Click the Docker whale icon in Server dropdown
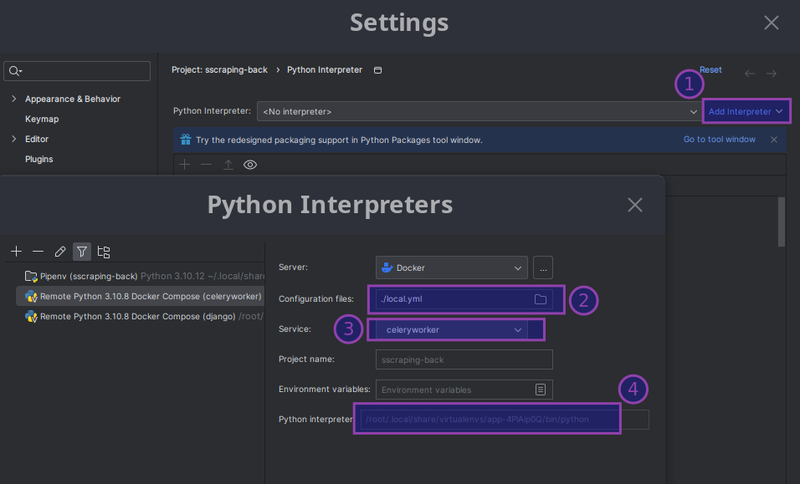 click(x=387, y=267)
